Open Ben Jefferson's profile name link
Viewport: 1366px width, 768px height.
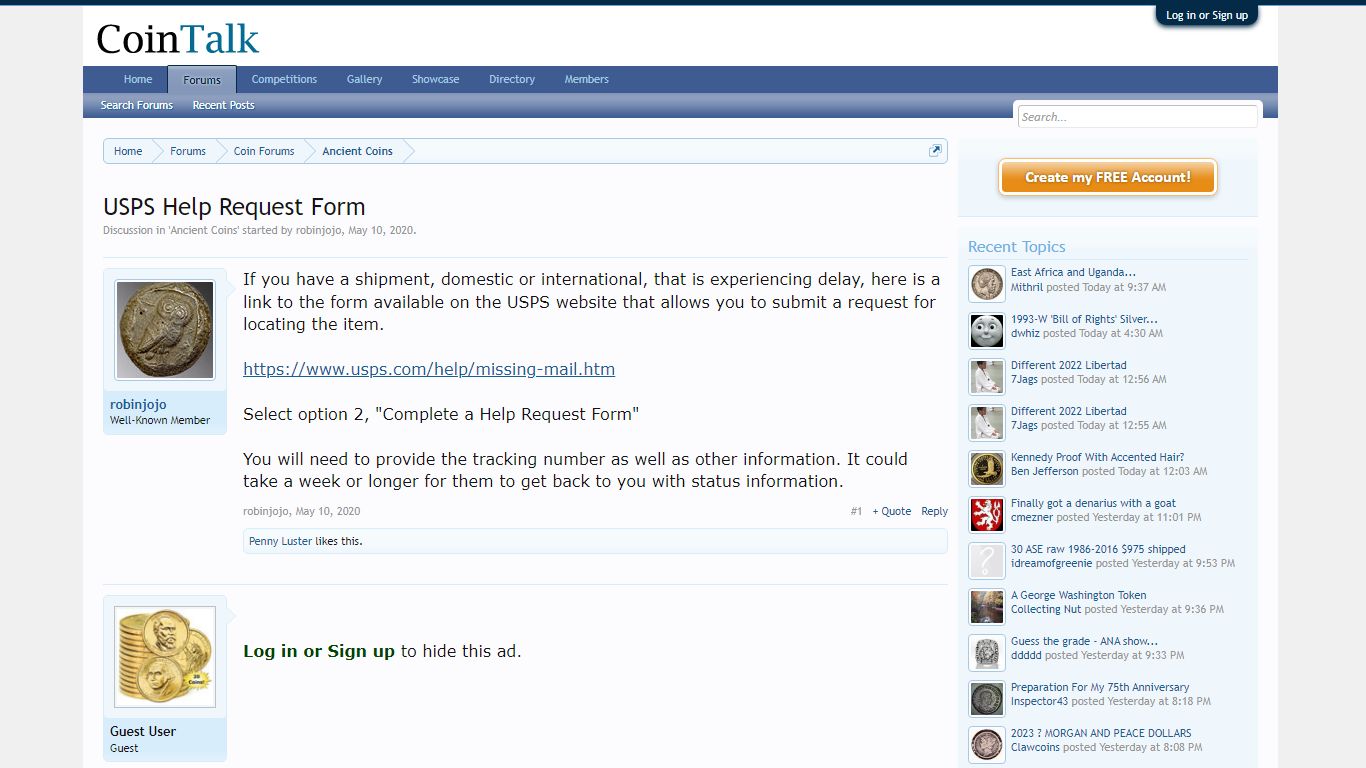(1045, 471)
